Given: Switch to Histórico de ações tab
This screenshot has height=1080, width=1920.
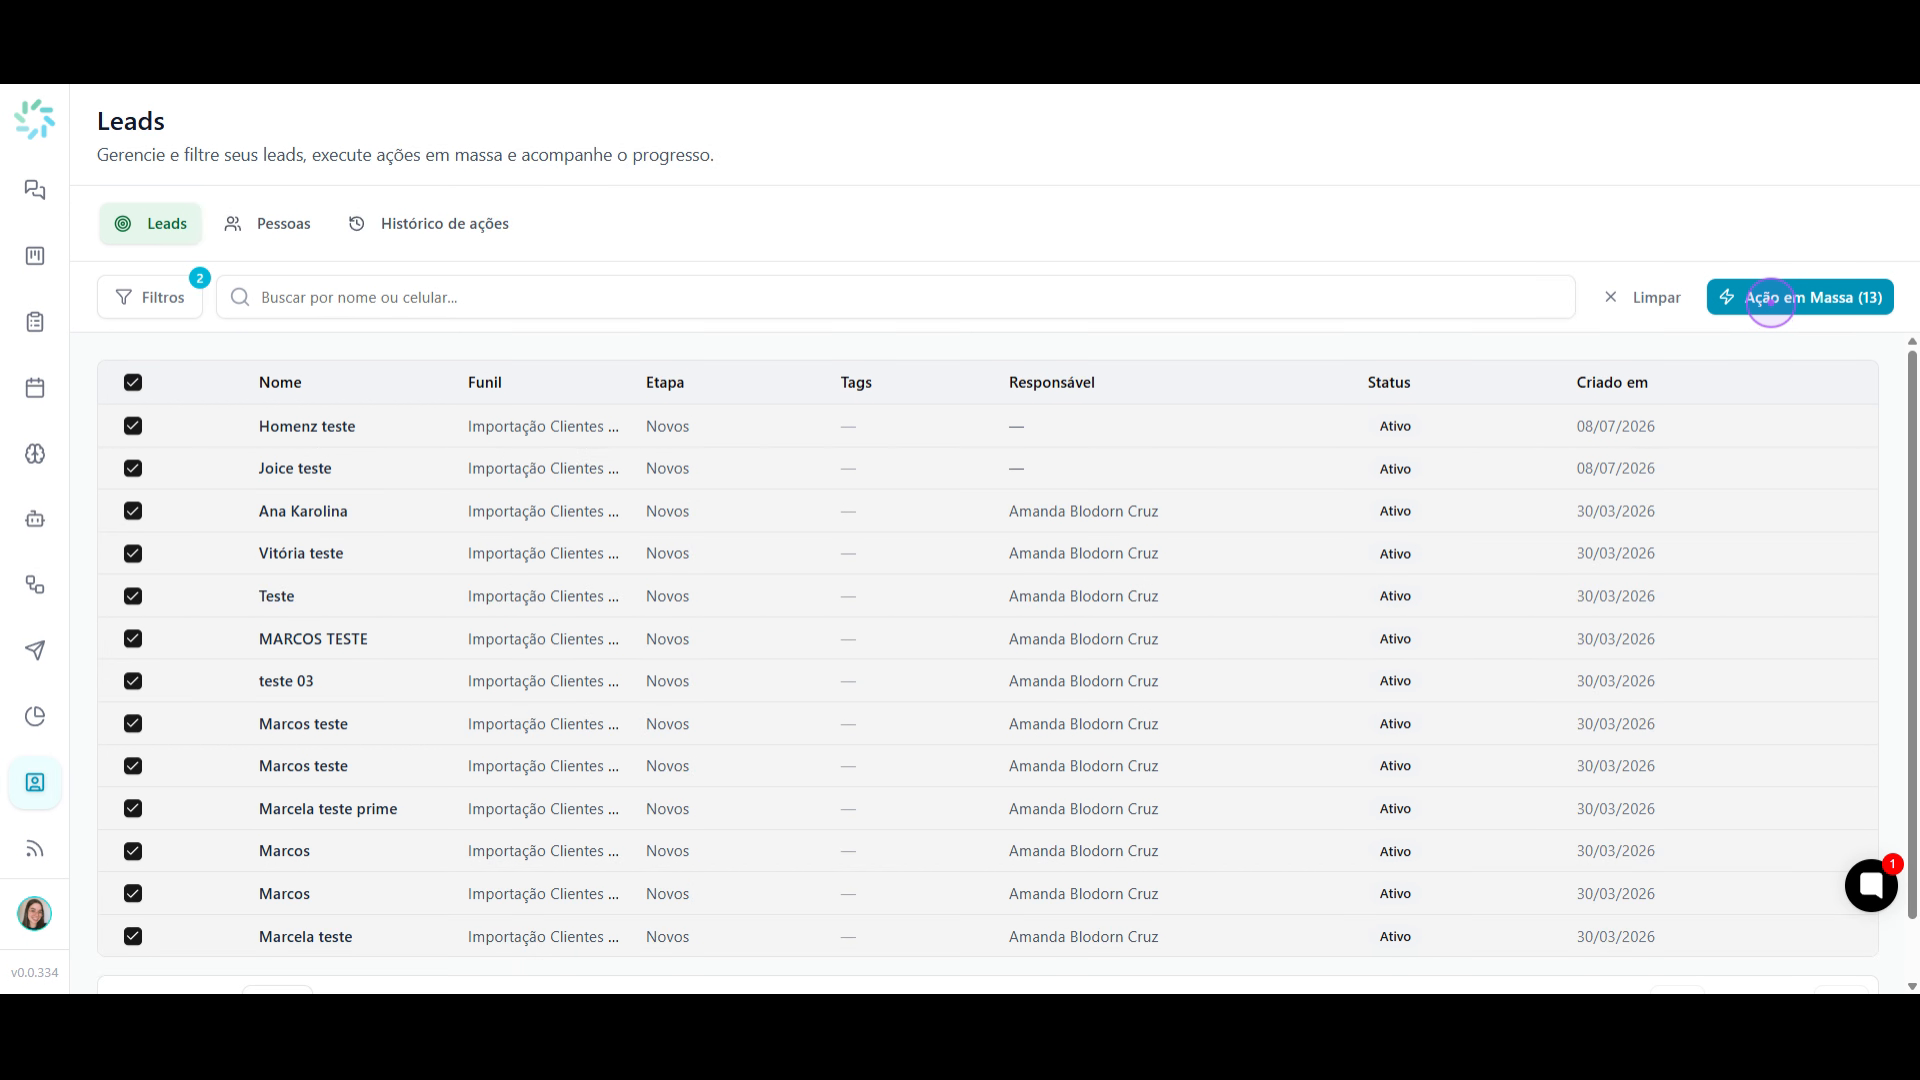Looking at the screenshot, I should 429,224.
